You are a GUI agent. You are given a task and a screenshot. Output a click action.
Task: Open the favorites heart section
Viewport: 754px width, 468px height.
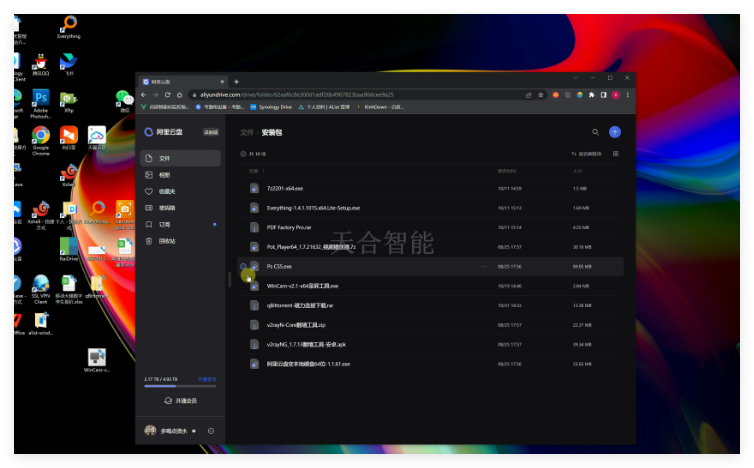[x=180, y=191]
